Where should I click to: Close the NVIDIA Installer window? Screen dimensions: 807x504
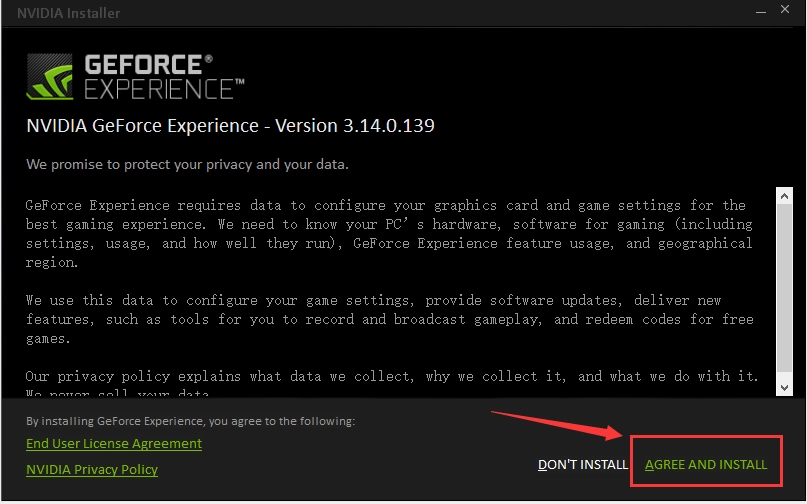(785, 13)
